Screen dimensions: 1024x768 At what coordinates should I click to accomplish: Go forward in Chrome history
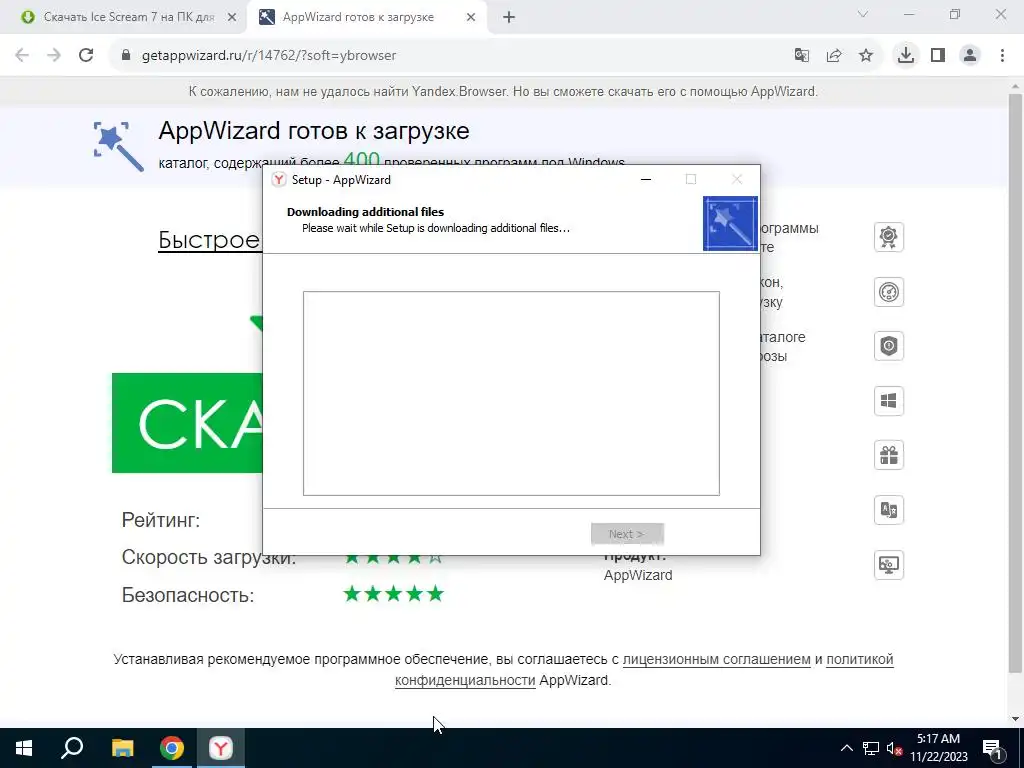54,56
